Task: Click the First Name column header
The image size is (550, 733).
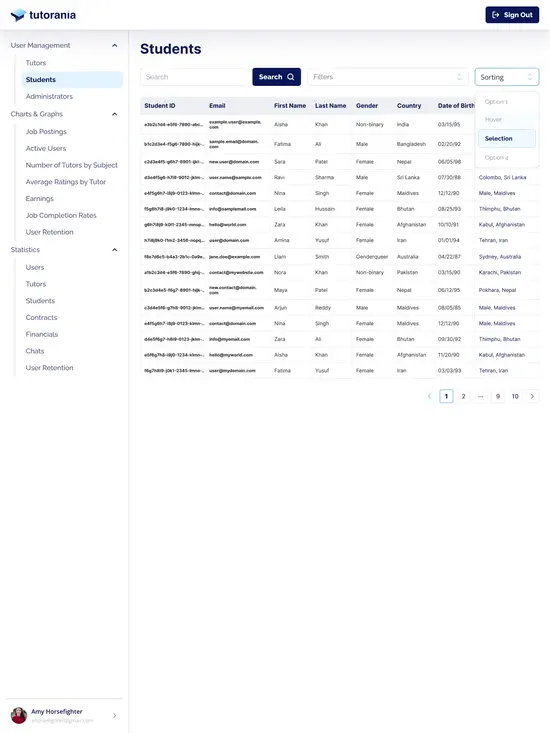Action: [x=290, y=106]
